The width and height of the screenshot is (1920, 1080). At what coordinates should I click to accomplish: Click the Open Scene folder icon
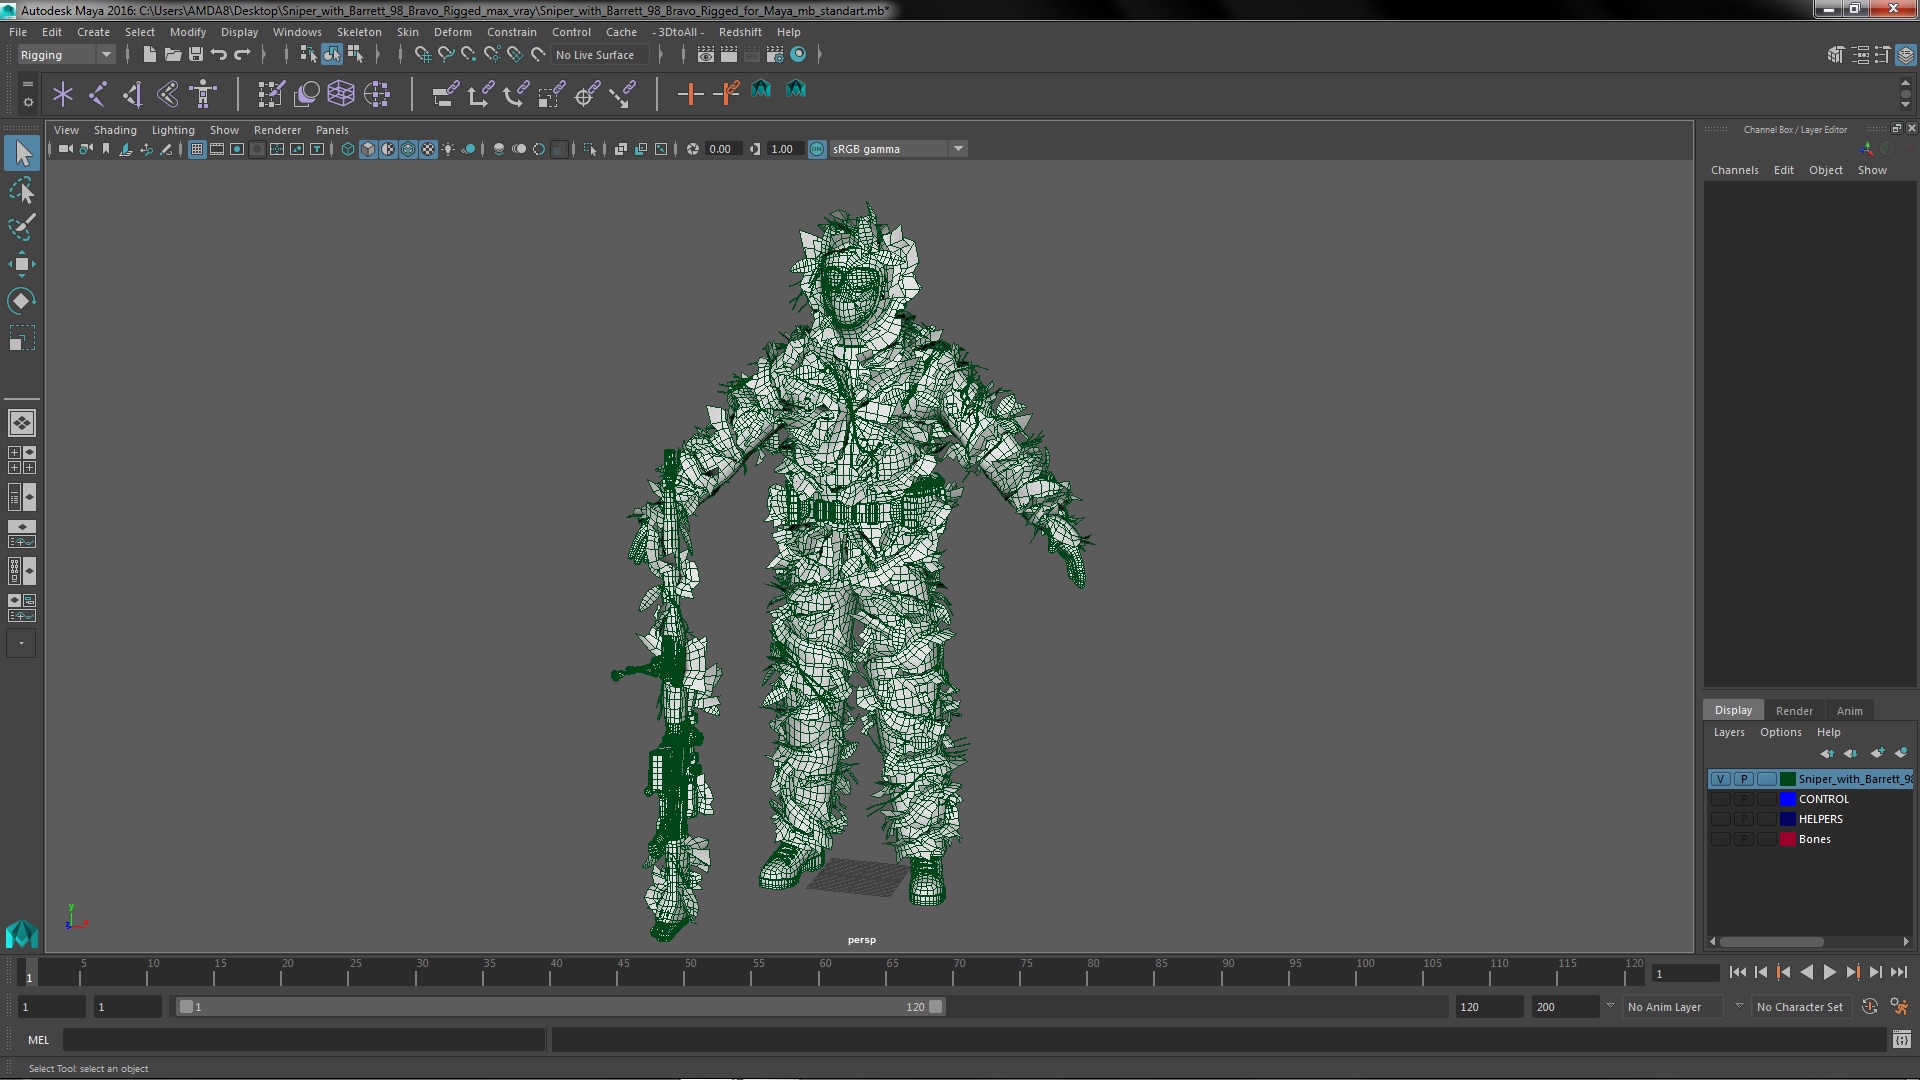pos(172,55)
